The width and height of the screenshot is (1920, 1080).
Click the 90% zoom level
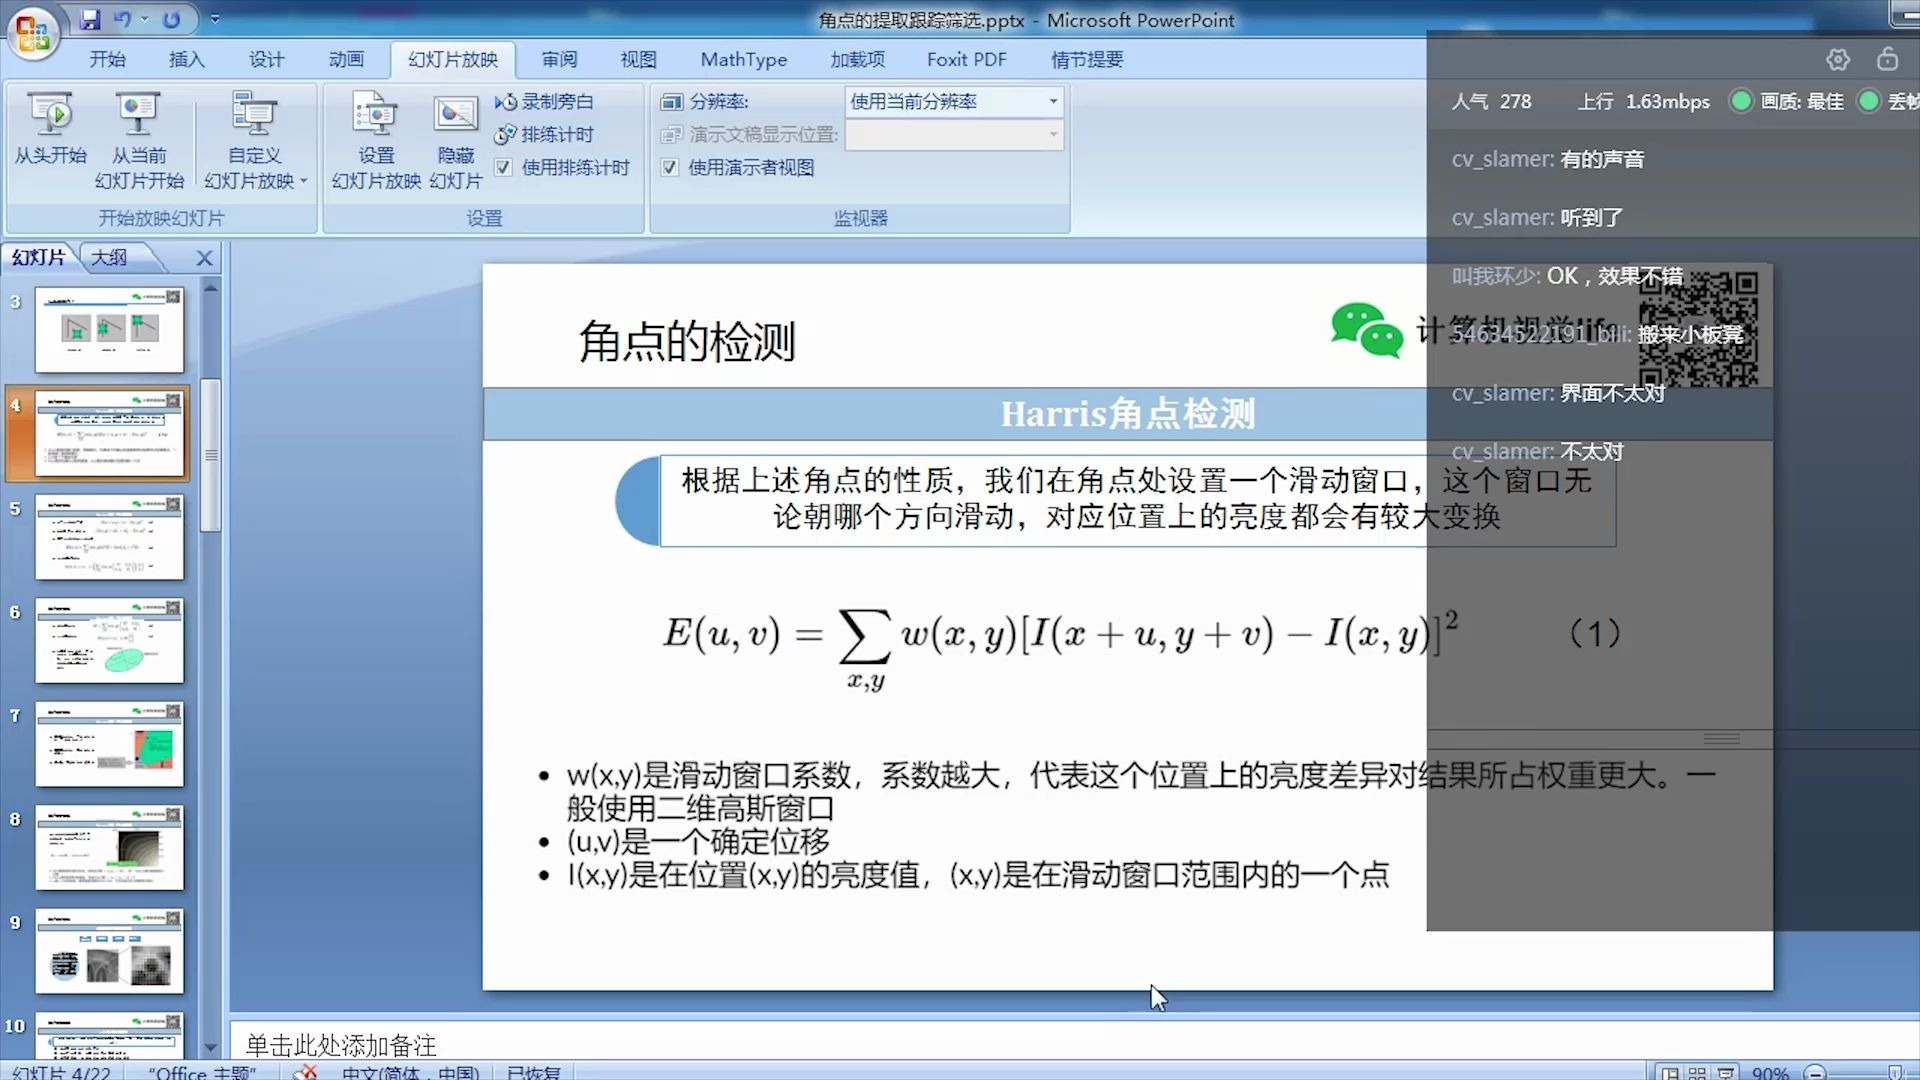pos(1770,1072)
